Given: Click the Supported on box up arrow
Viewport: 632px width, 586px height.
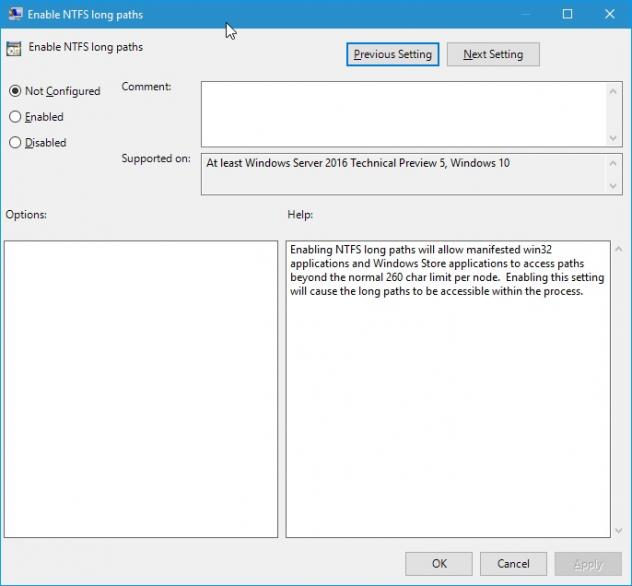Looking at the screenshot, I should (614, 163).
